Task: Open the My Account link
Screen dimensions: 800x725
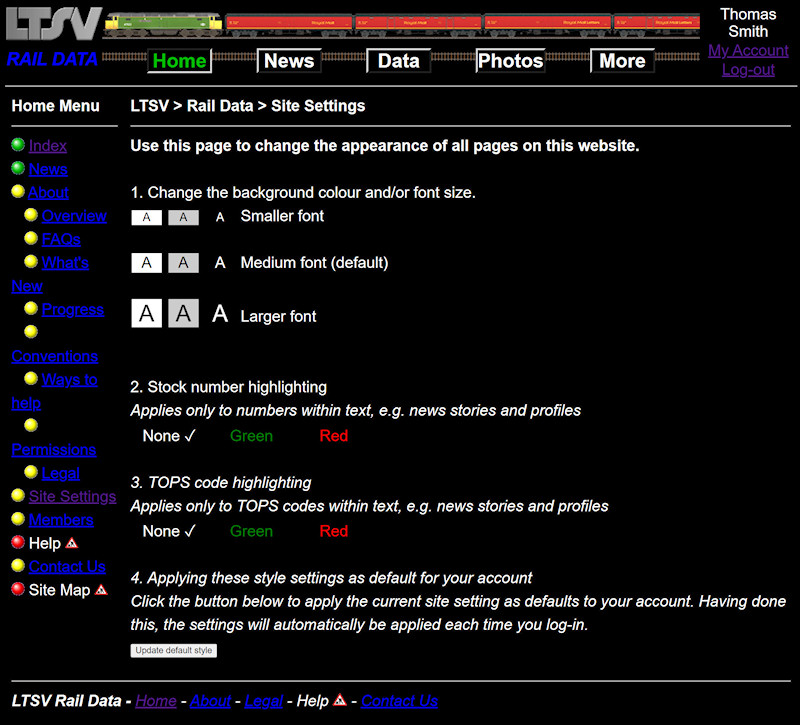Action: (748, 51)
